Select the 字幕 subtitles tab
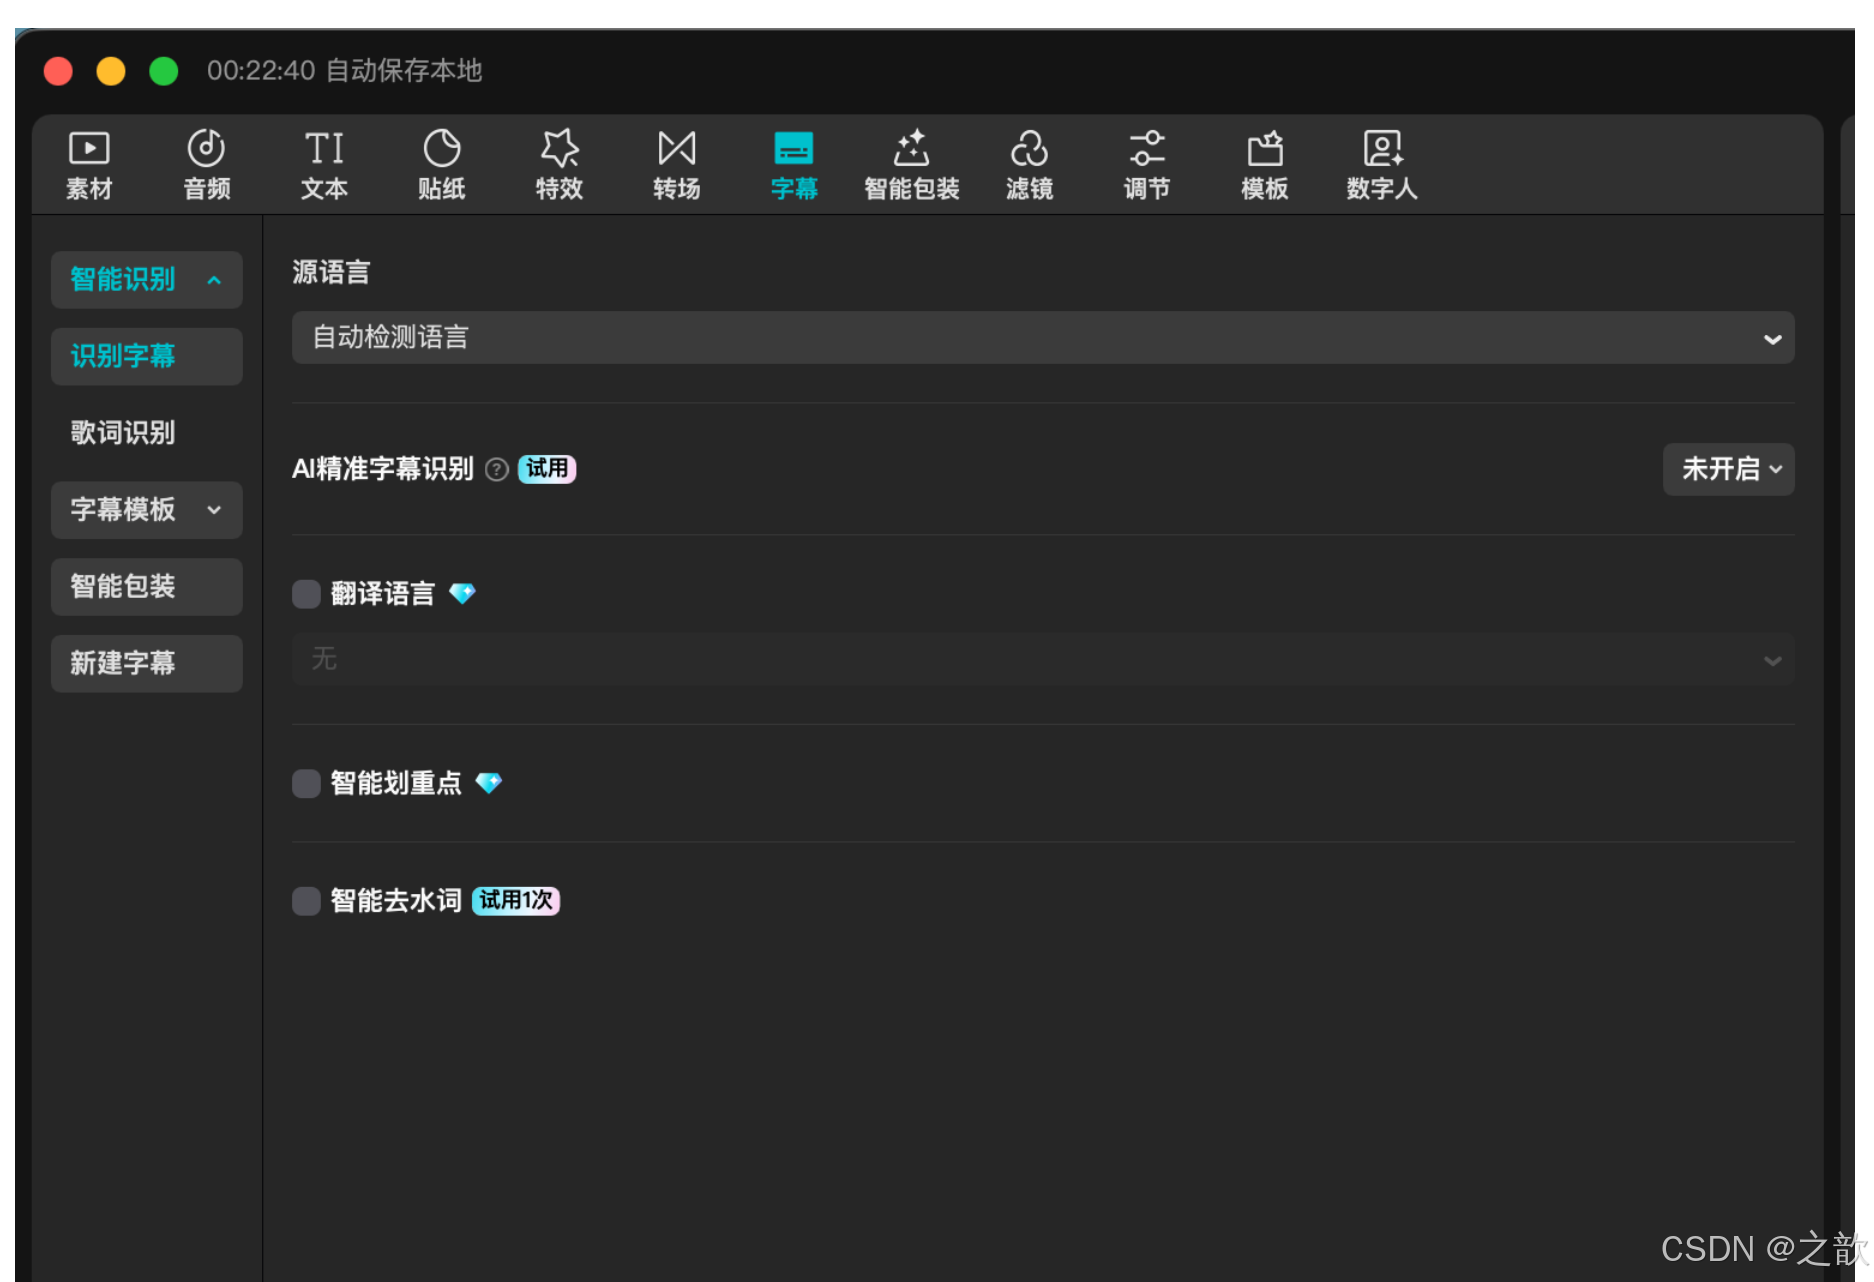Viewport: 1874px width, 1282px height. (794, 166)
